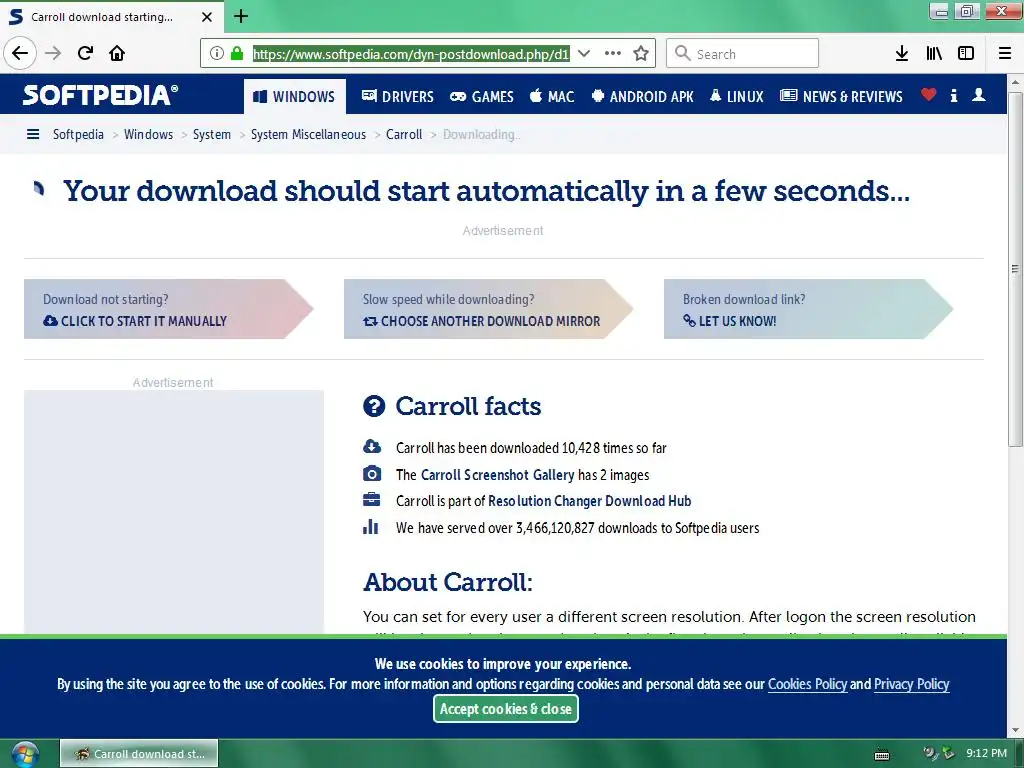The height and width of the screenshot is (768, 1024).
Task: Open the Games category
Action: pyautogui.click(x=482, y=97)
